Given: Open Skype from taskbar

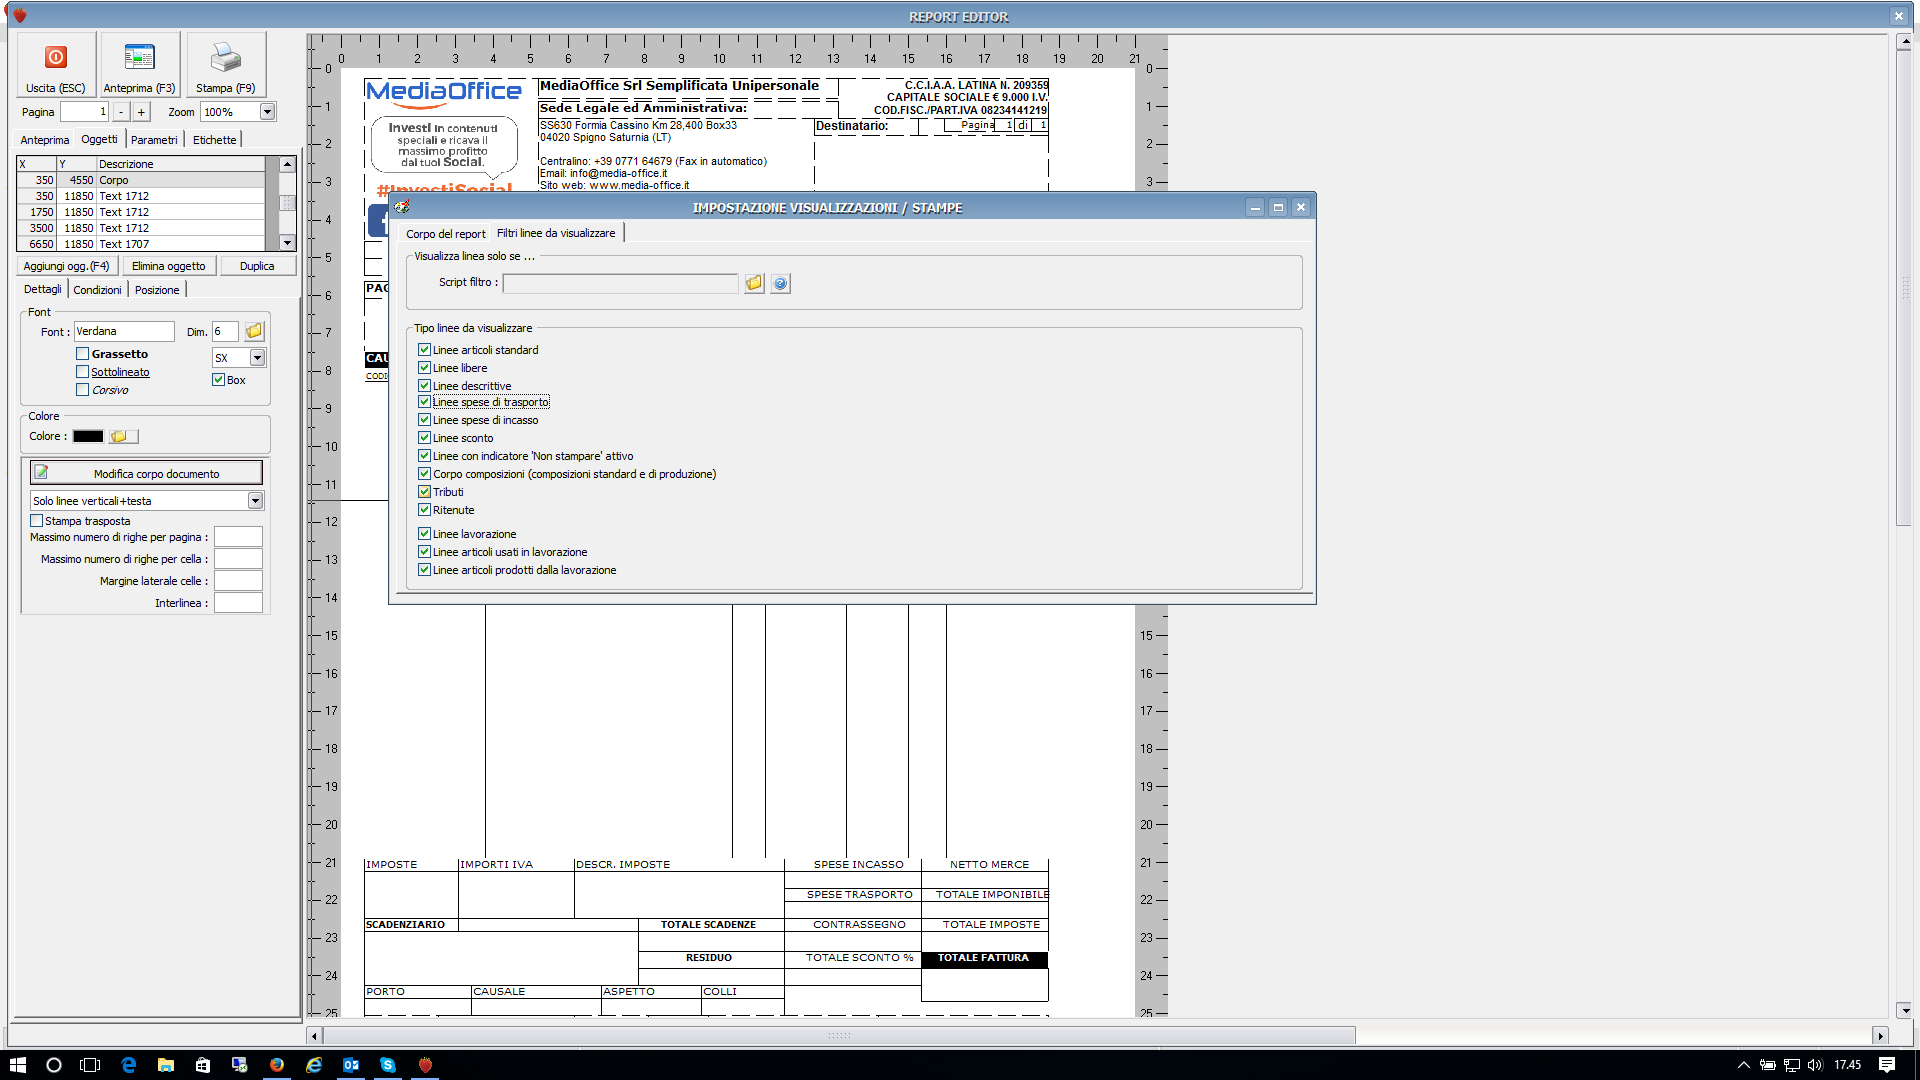Looking at the screenshot, I should click(x=388, y=1065).
